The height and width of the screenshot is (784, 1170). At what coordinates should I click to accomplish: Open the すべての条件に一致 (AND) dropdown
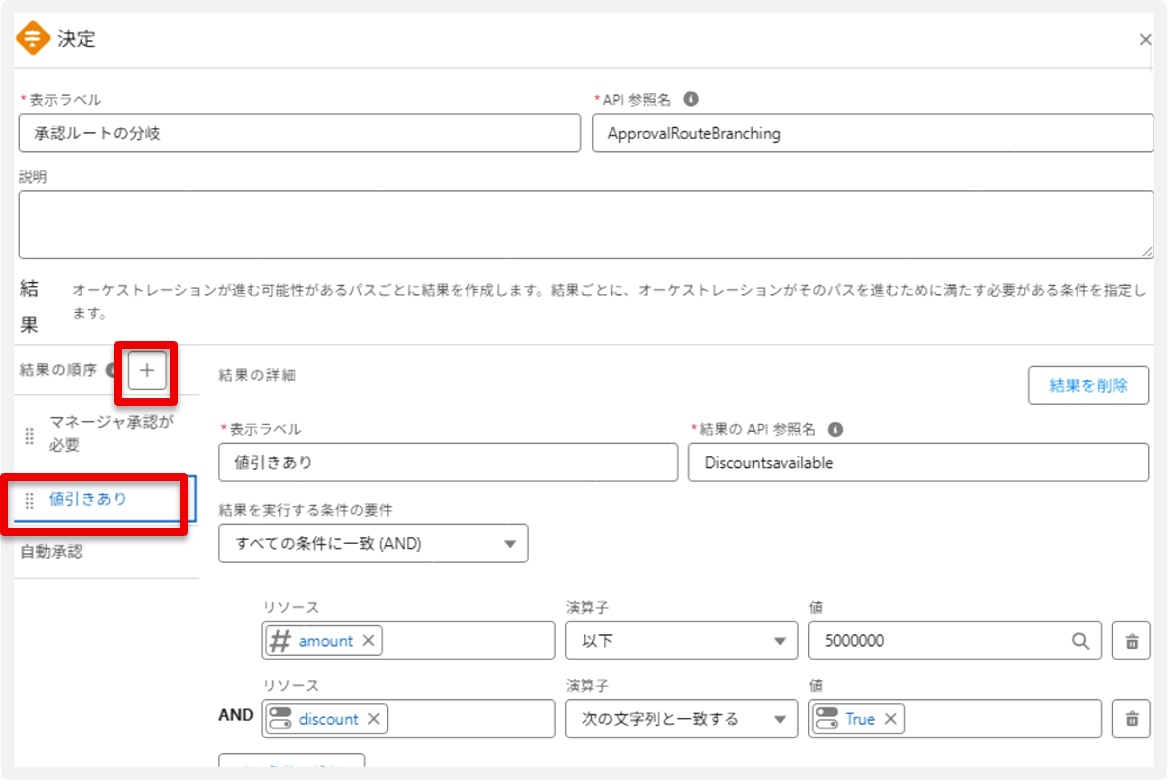pos(373,544)
